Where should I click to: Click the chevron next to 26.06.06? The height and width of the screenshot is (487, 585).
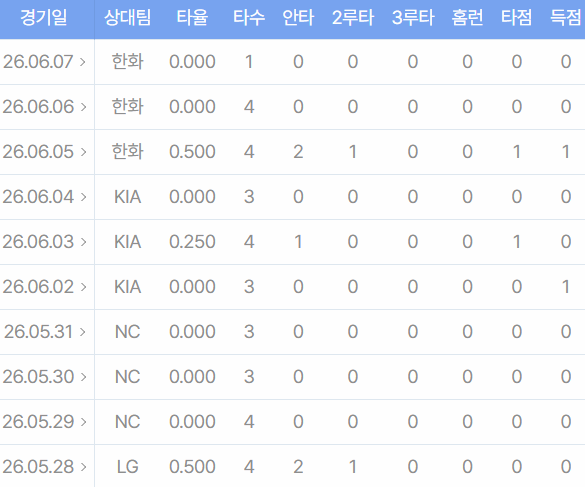point(83,107)
